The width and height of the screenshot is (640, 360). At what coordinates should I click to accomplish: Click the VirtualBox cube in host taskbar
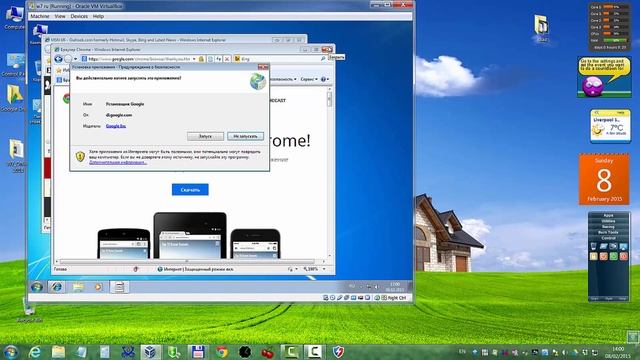[x=151, y=352]
